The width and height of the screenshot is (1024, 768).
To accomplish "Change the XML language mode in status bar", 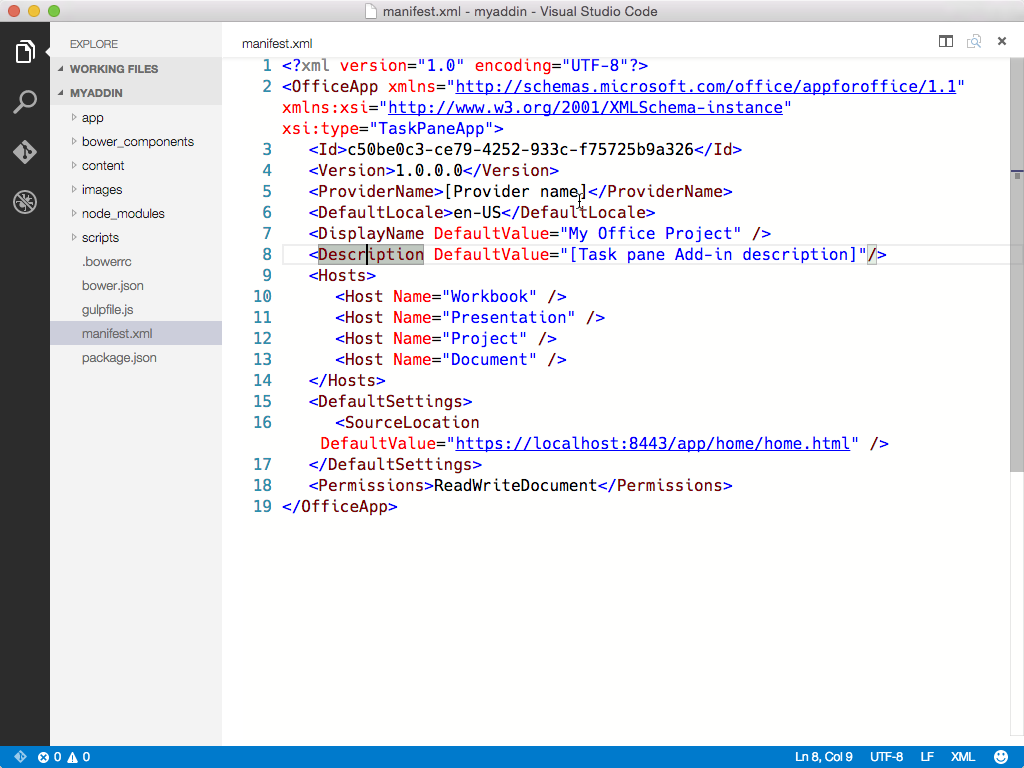I will pyautogui.click(x=962, y=757).
